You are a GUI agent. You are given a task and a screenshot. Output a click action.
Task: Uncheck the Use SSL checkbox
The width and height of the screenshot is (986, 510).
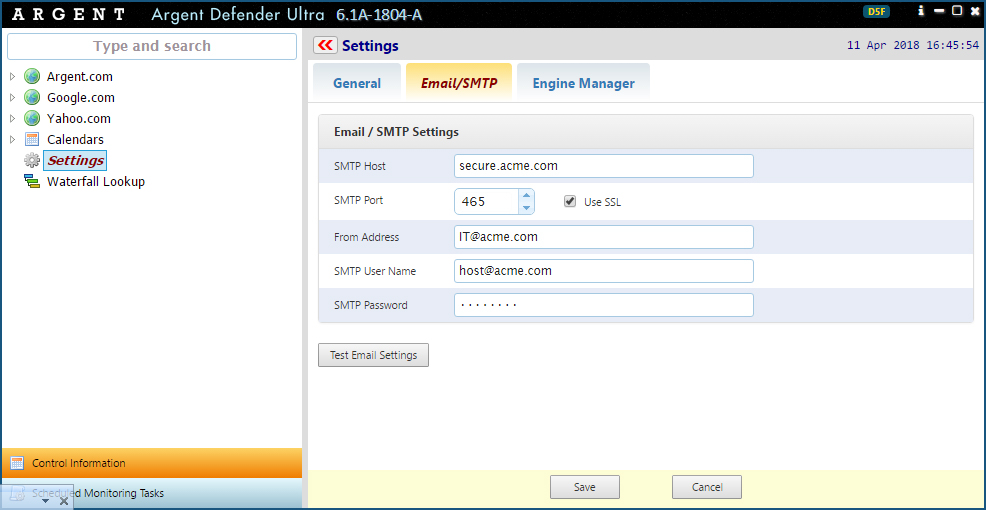pyautogui.click(x=570, y=201)
